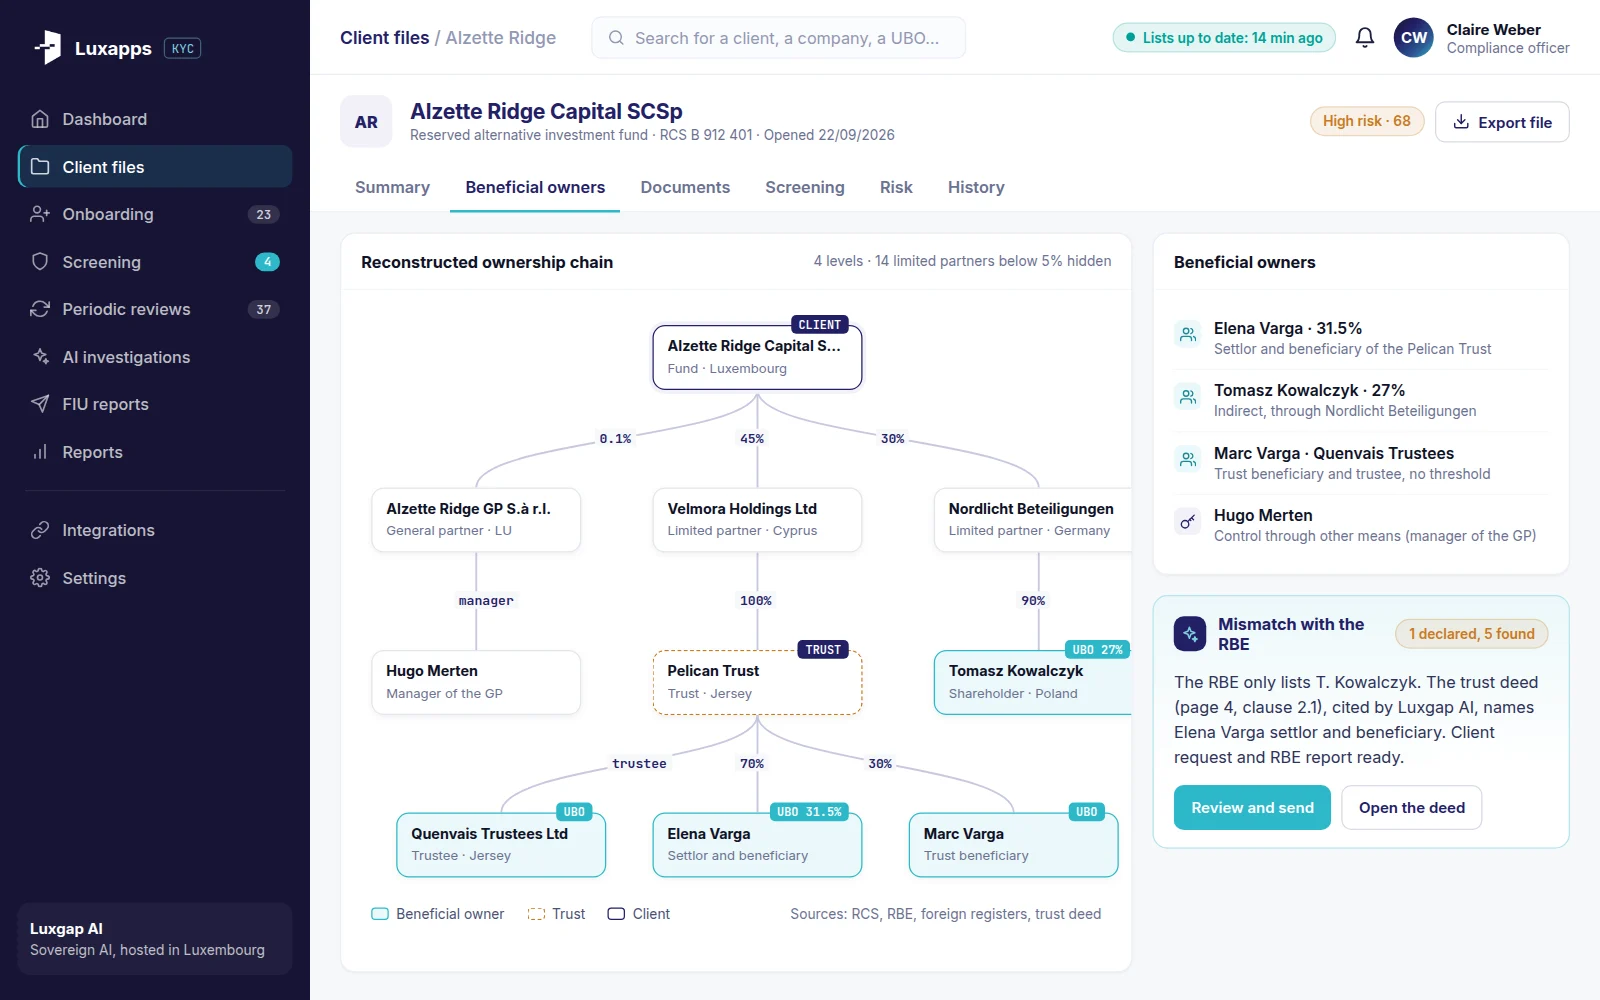Click Open the deed button

point(1411,808)
